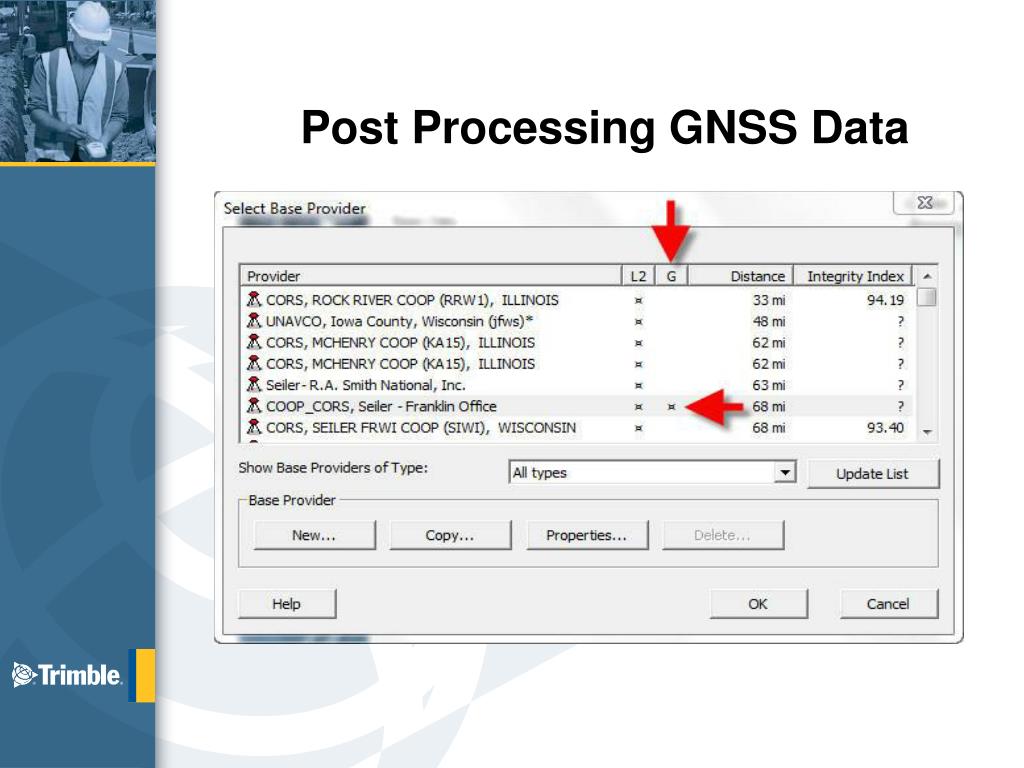Click the New... base provider button
The width and height of the screenshot is (1024, 768).
[314, 535]
